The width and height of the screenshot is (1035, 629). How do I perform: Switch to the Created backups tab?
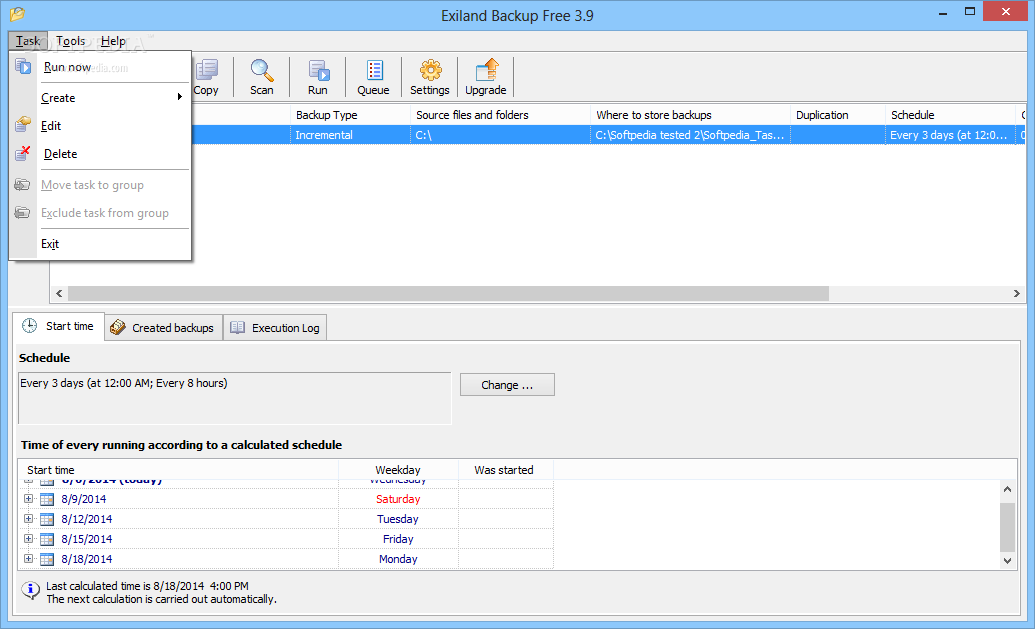click(x=164, y=327)
